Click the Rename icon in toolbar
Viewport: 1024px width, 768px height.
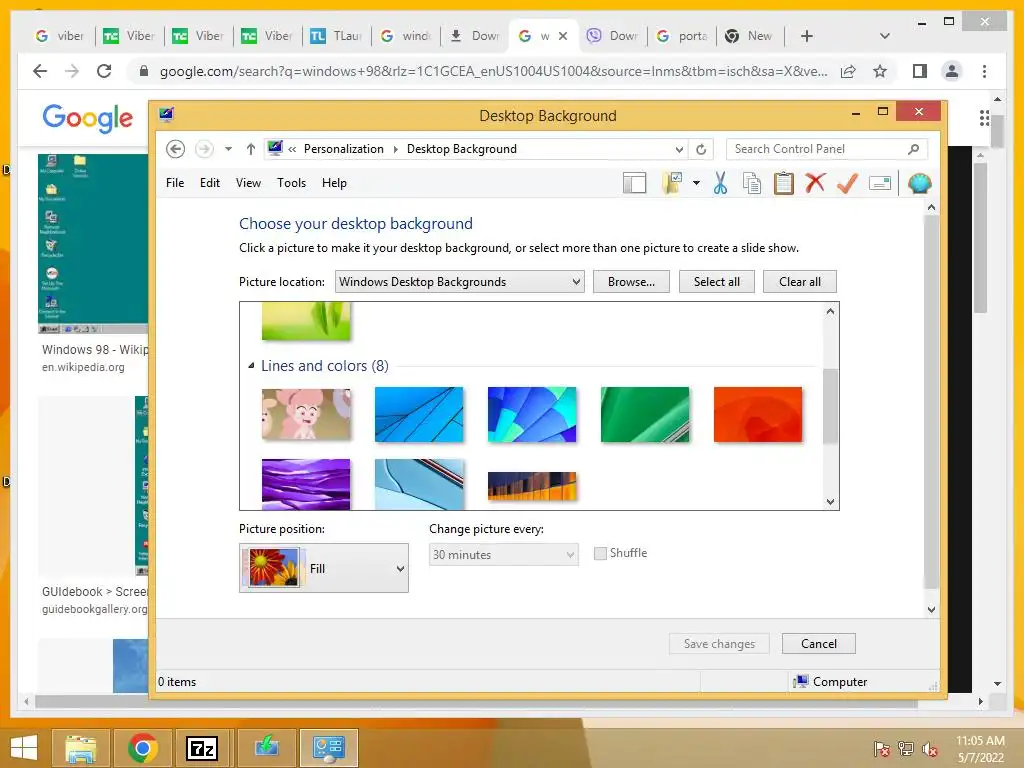pyautogui.click(x=880, y=184)
